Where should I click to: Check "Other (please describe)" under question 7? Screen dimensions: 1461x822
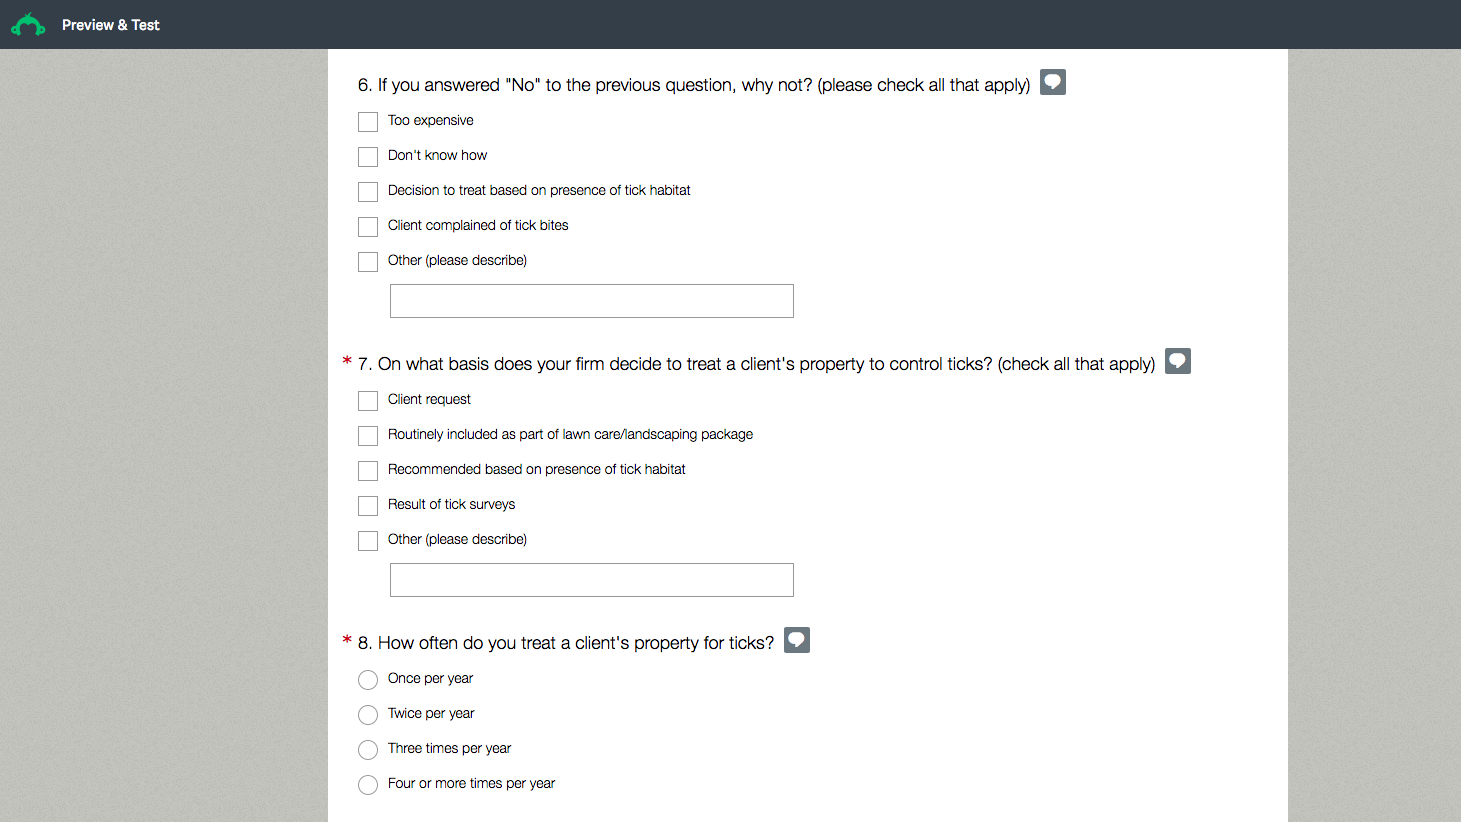tap(368, 541)
